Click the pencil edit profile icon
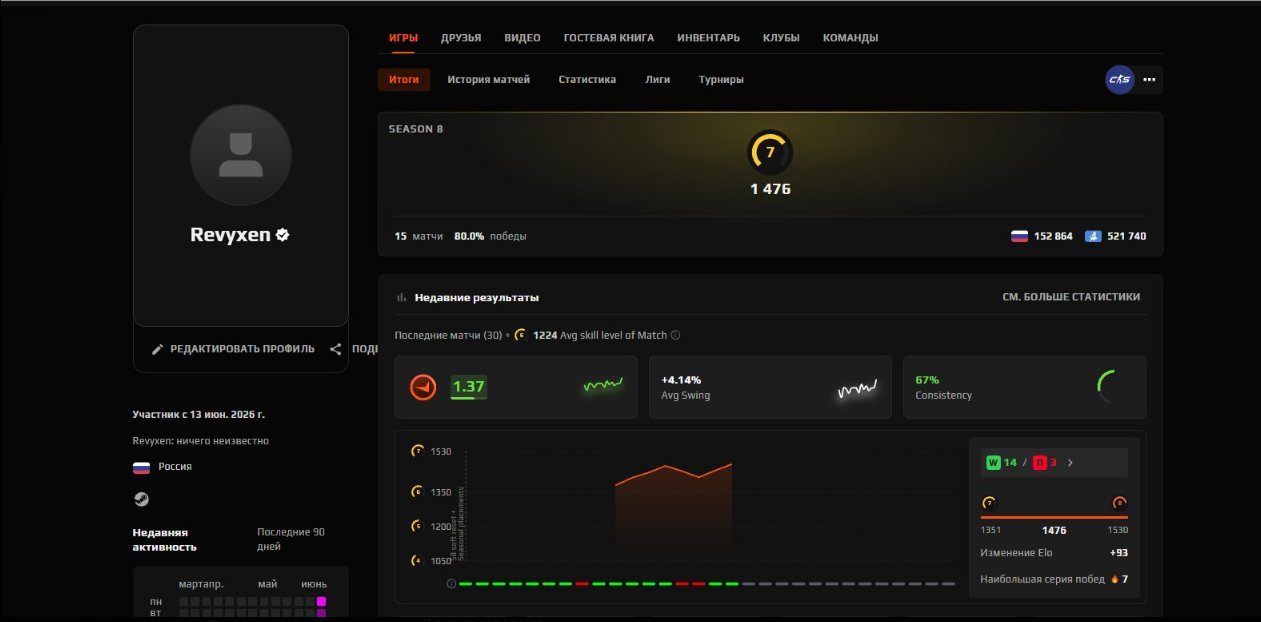The height and width of the screenshot is (622, 1261). click(157, 349)
